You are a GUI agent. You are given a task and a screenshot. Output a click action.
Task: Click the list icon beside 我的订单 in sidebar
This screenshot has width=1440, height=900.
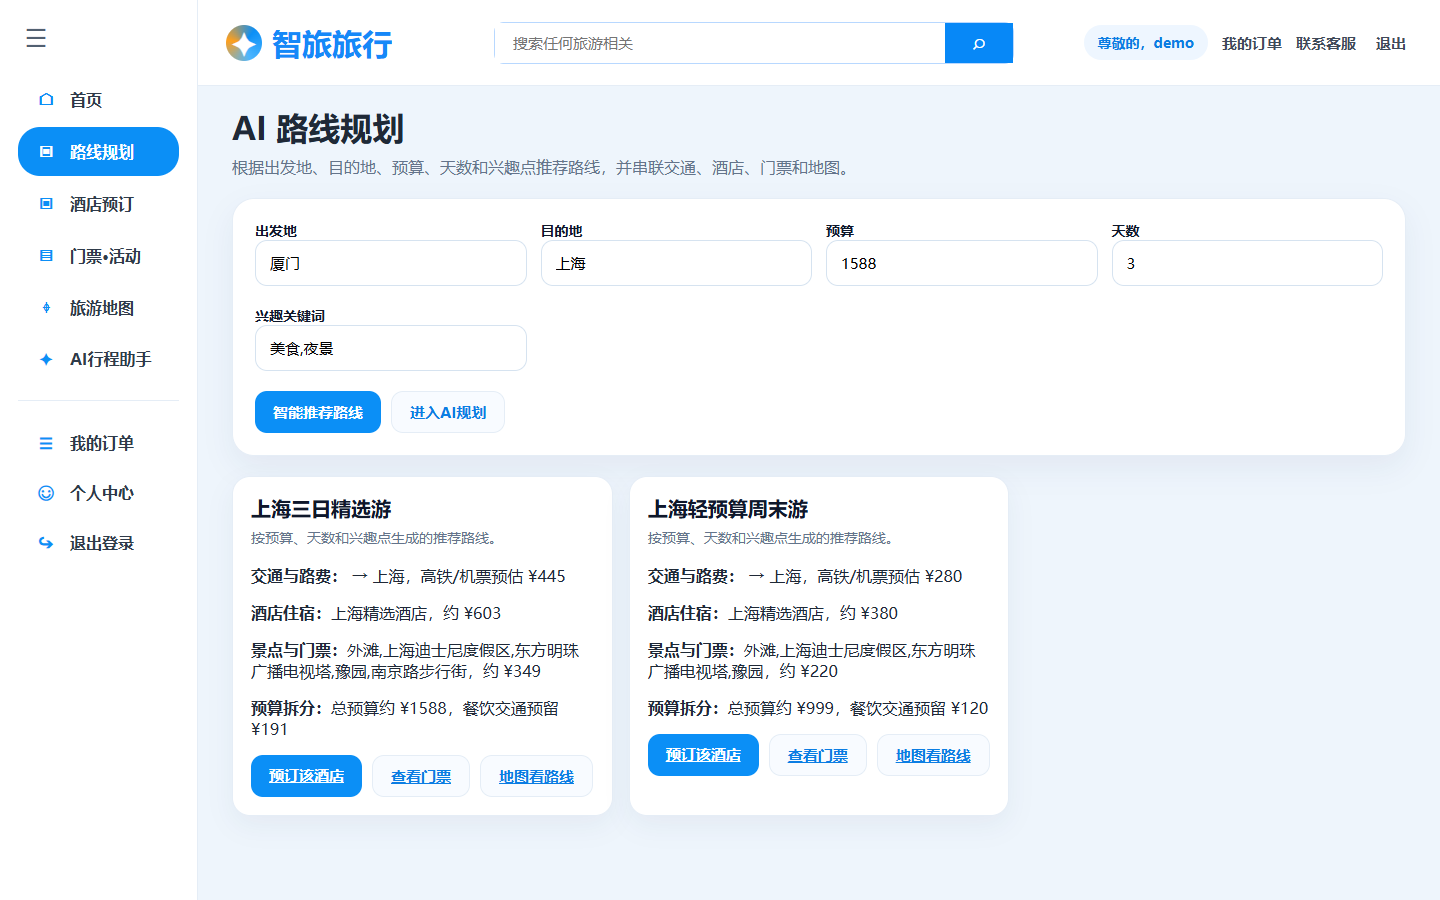(x=46, y=443)
